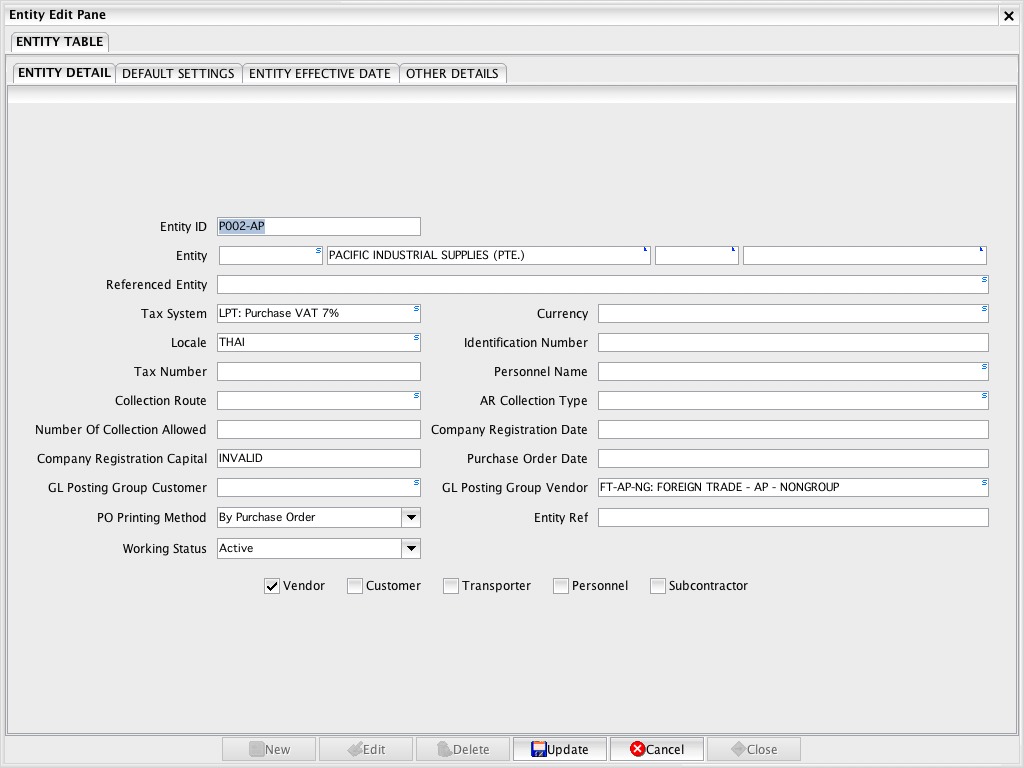1024x768 pixels.
Task: Tick the Transporter checkbox
Action: (x=451, y=586)
